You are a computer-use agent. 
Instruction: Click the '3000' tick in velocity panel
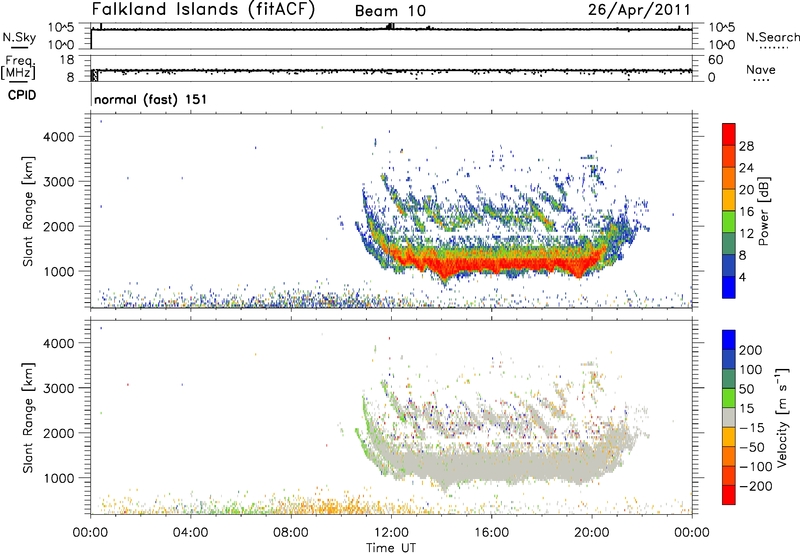59,388
